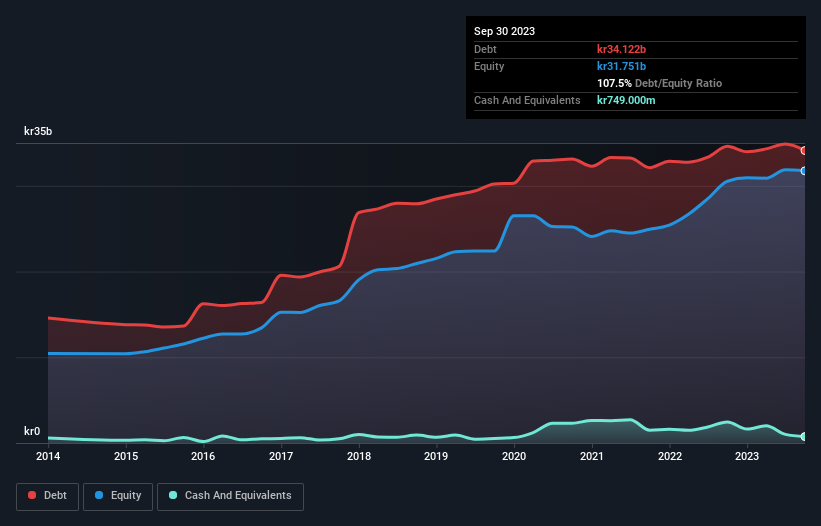Click the 2014 x-axis label
Image resolution: width=821 pixels, height=526 pixels.
point(48,456)
